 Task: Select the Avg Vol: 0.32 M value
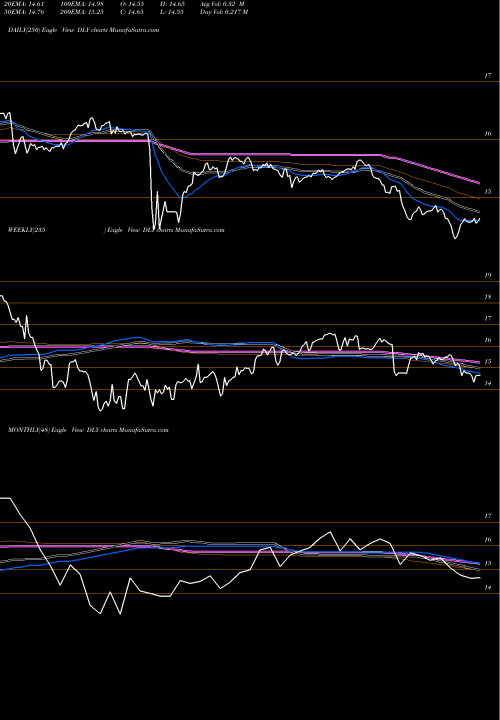[222, 4]
